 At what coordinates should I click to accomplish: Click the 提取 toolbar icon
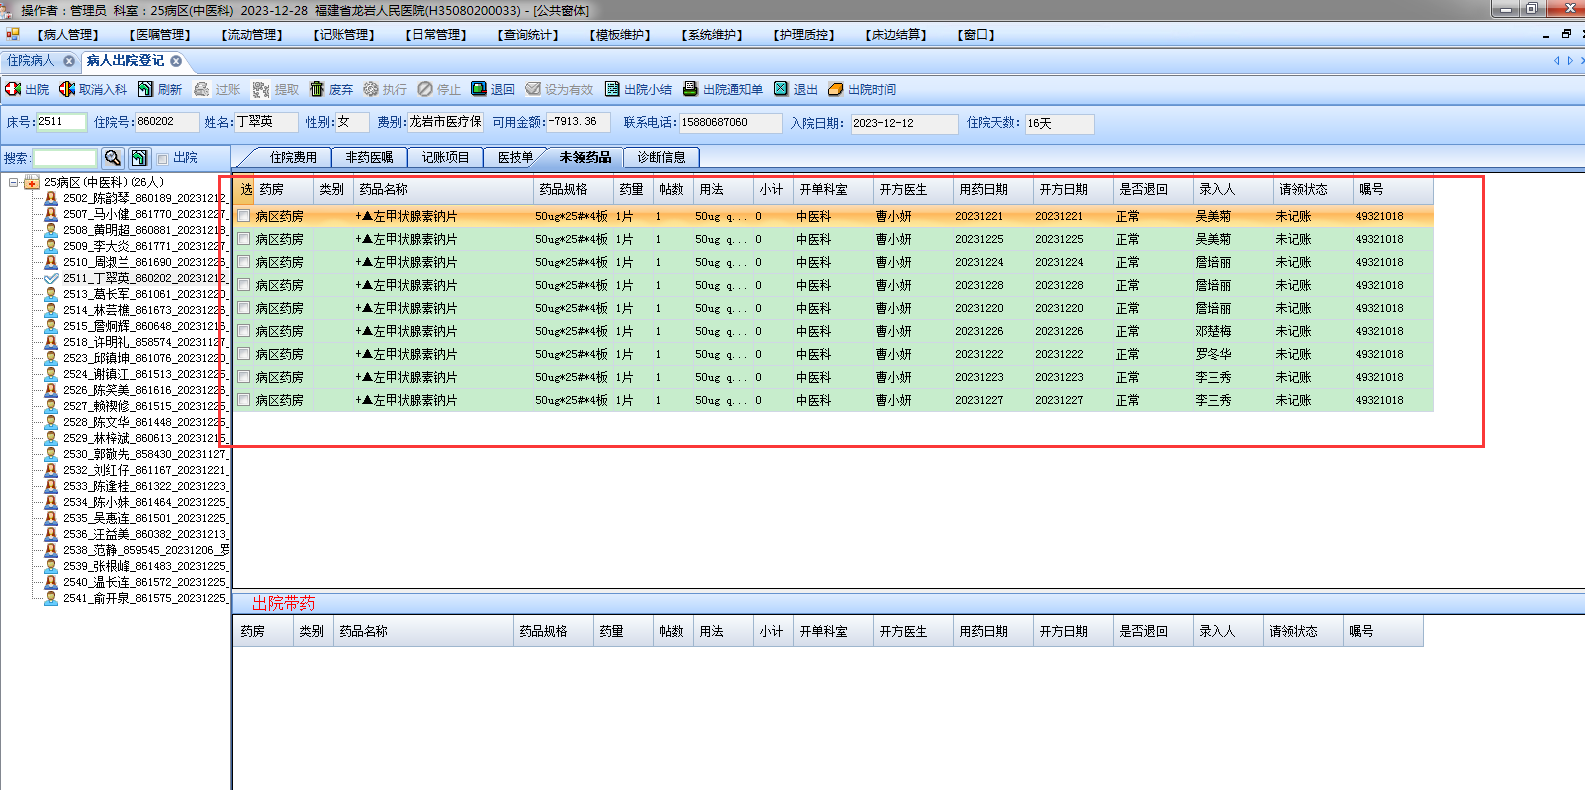click(261, 89)
